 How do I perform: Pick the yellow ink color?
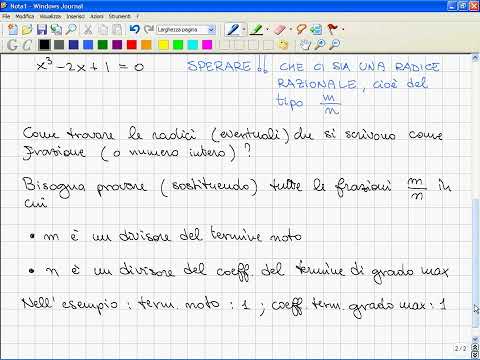(x=163, y=45)
